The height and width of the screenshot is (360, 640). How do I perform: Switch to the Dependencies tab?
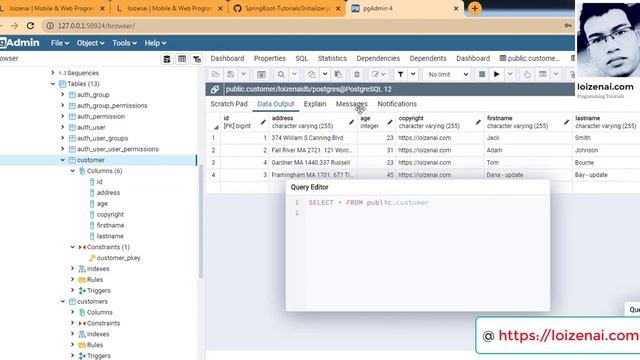coord(378,58)
